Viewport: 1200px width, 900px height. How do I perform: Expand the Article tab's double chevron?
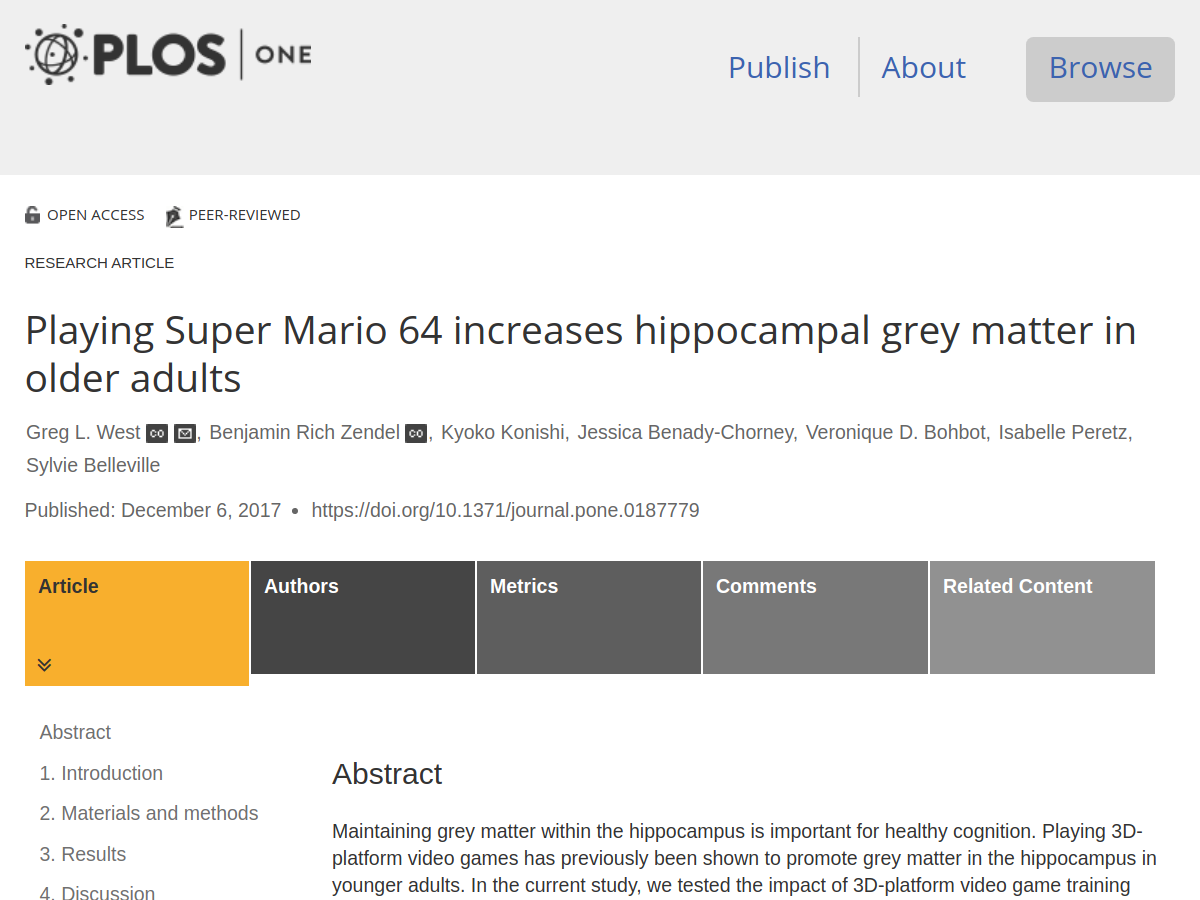click(x=44, y=665)
